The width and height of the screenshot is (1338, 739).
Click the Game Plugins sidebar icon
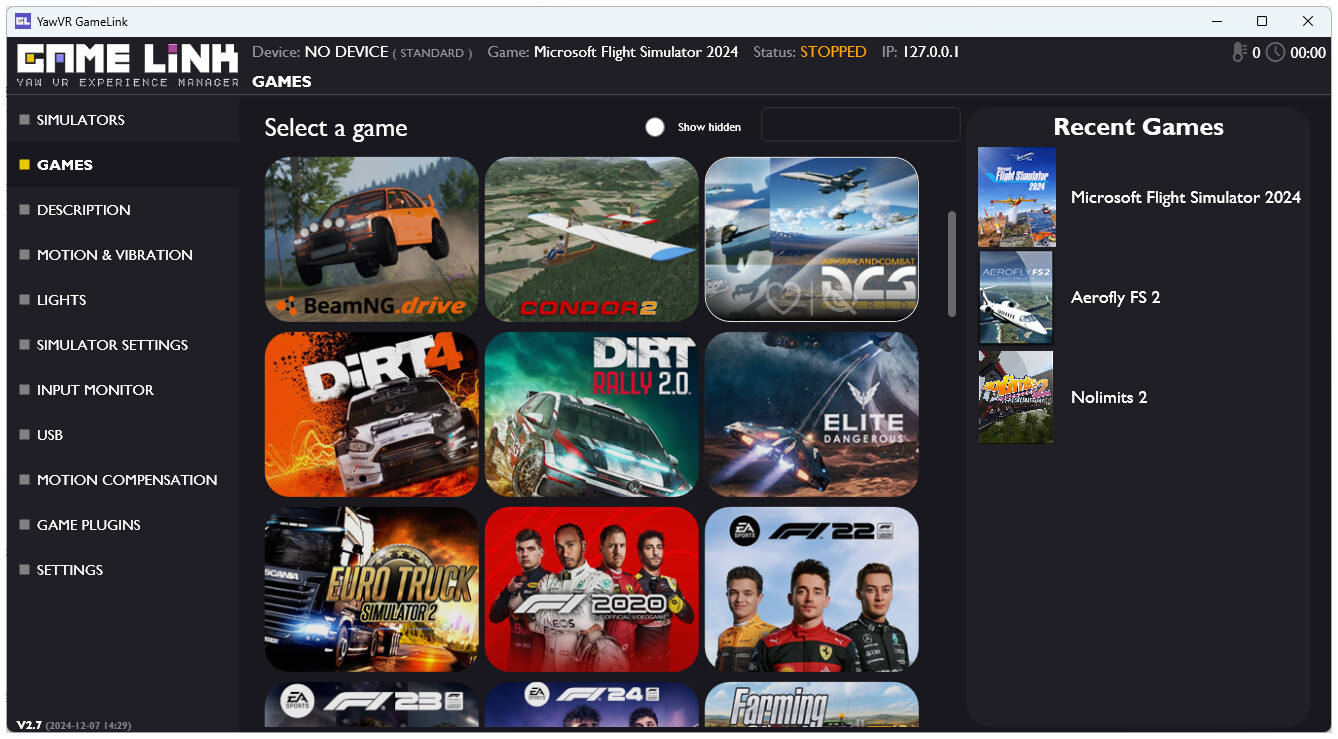(x=23, y=524)
